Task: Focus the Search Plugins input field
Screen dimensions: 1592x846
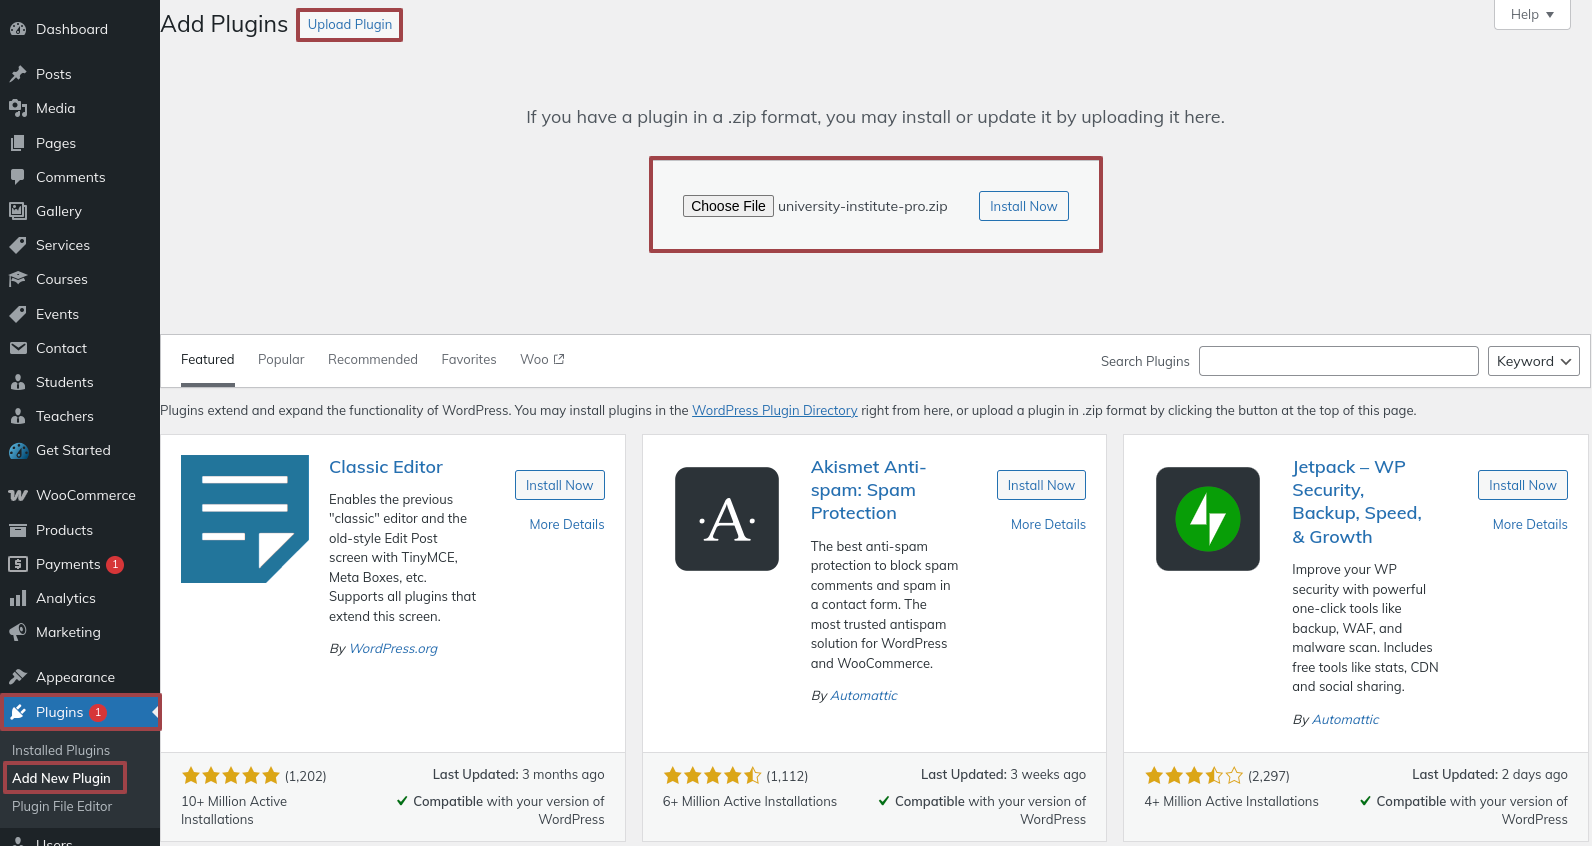Action: tap(1339, 361)
